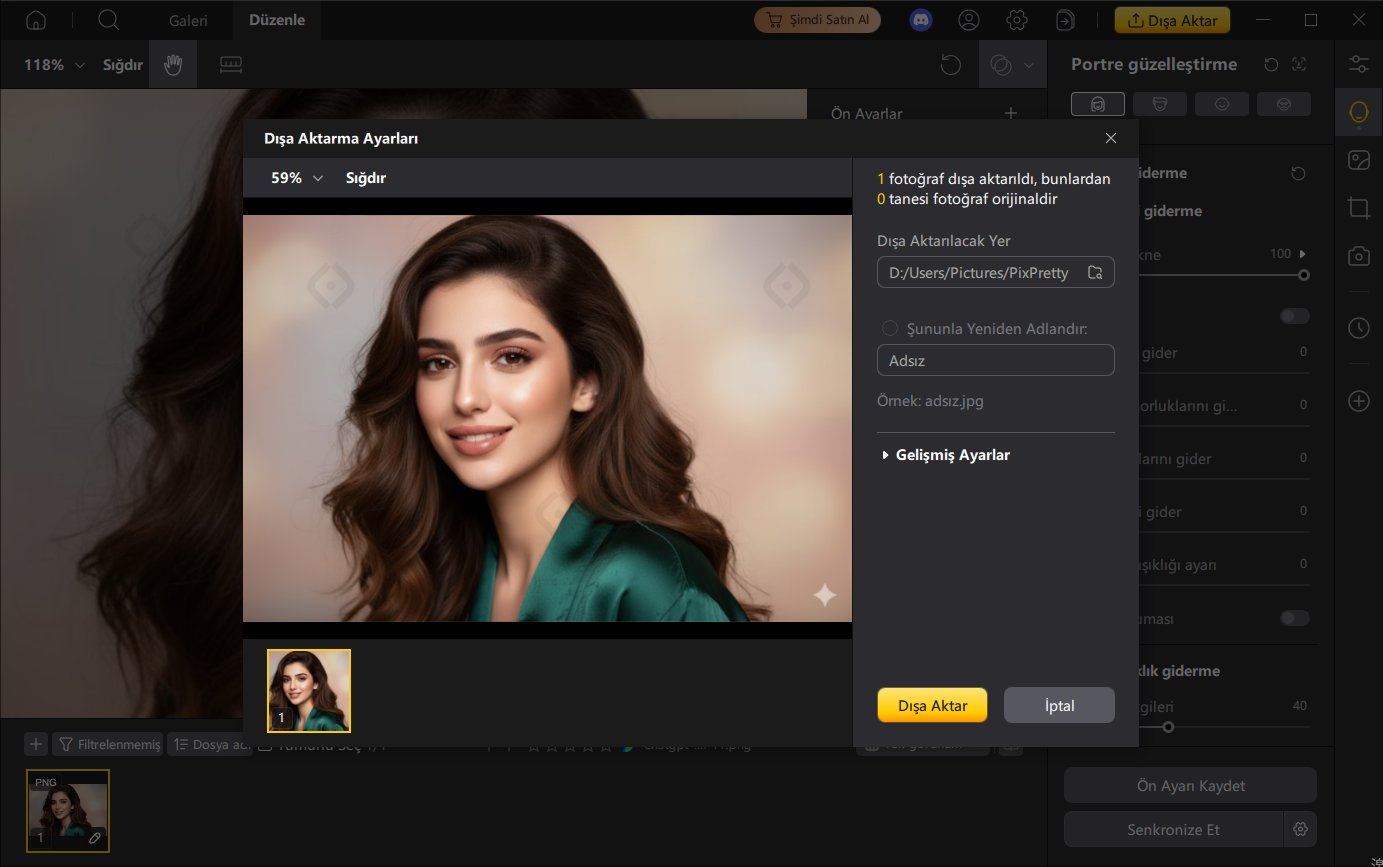
Task: Open the history clock icon in sidebar
Action: click(1358, 328)
